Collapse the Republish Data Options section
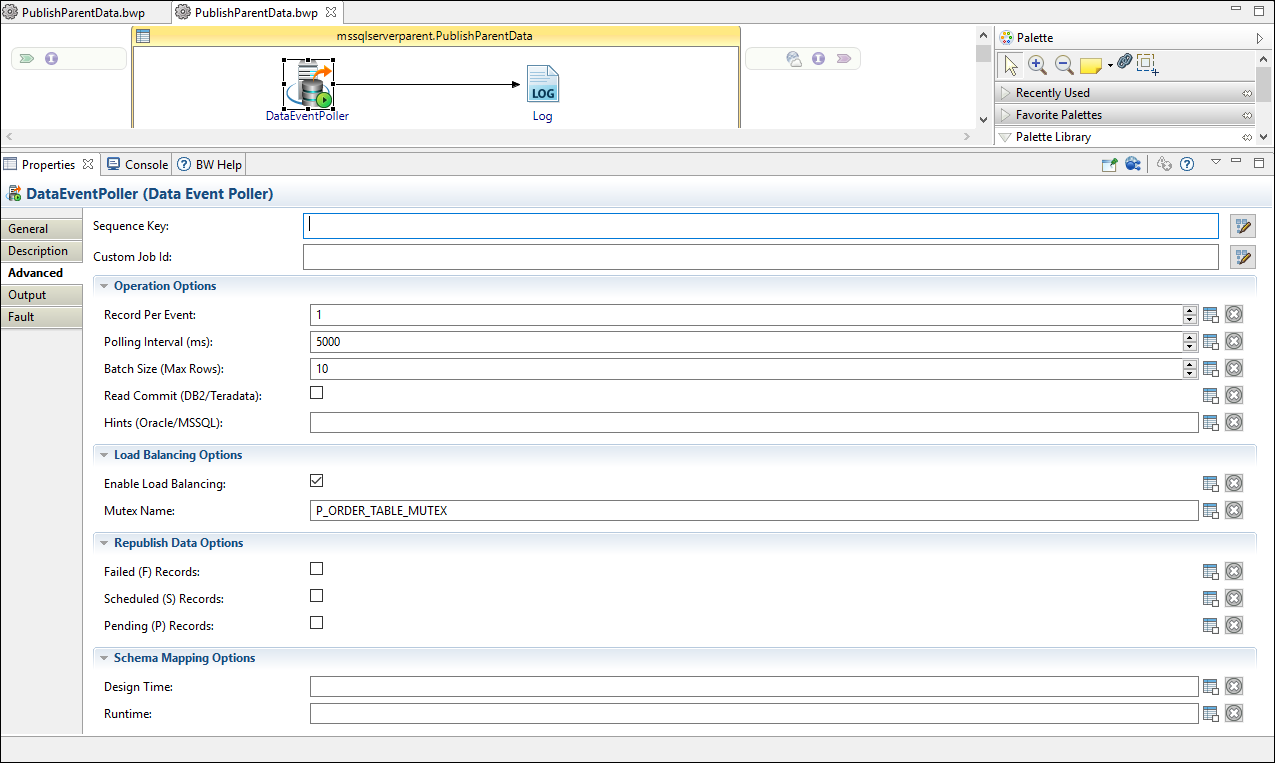This screenshot has height=763, width=1275. click(x=103, y=543)
